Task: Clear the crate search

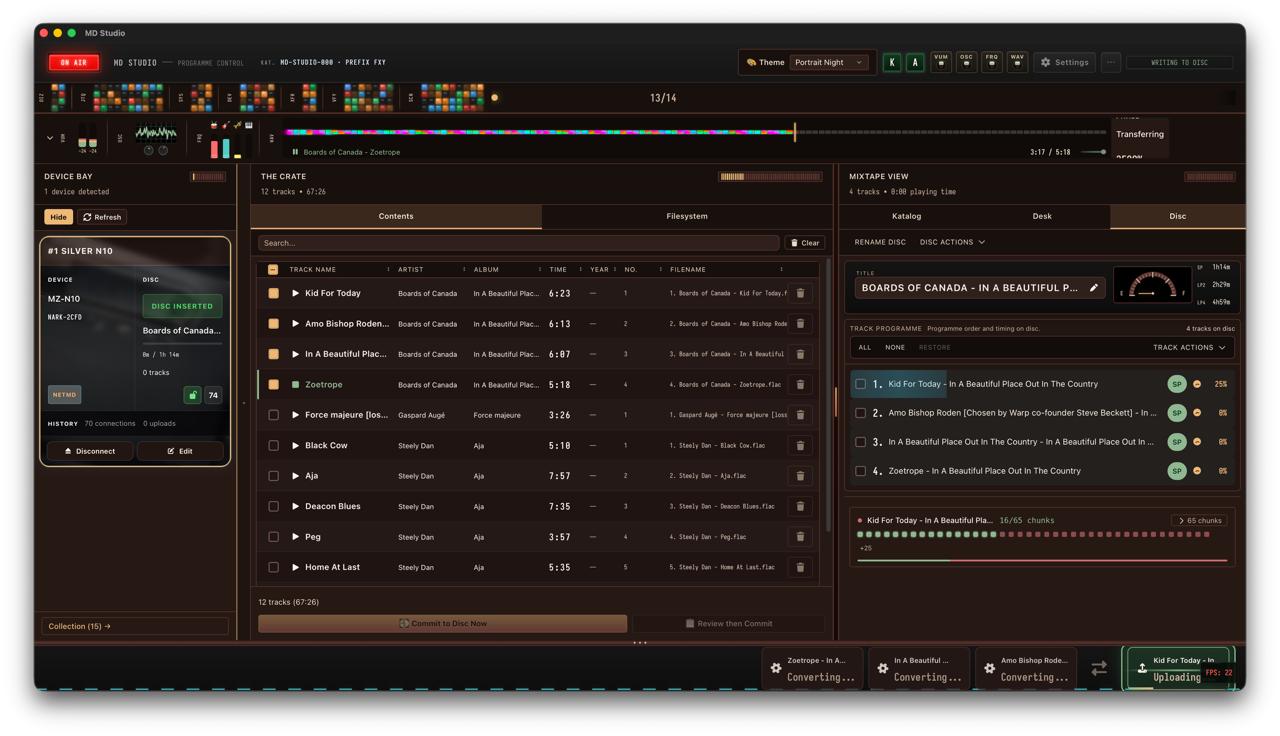Action: click(805, 243)
